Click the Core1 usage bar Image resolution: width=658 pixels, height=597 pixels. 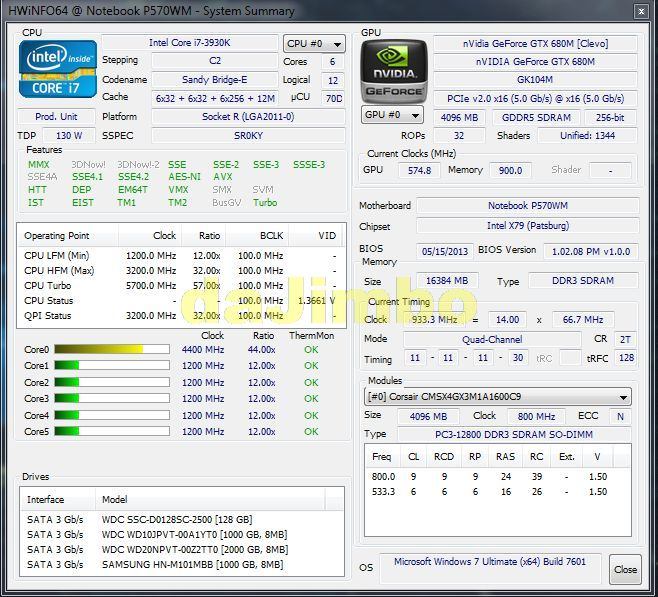tap(112, 365)
